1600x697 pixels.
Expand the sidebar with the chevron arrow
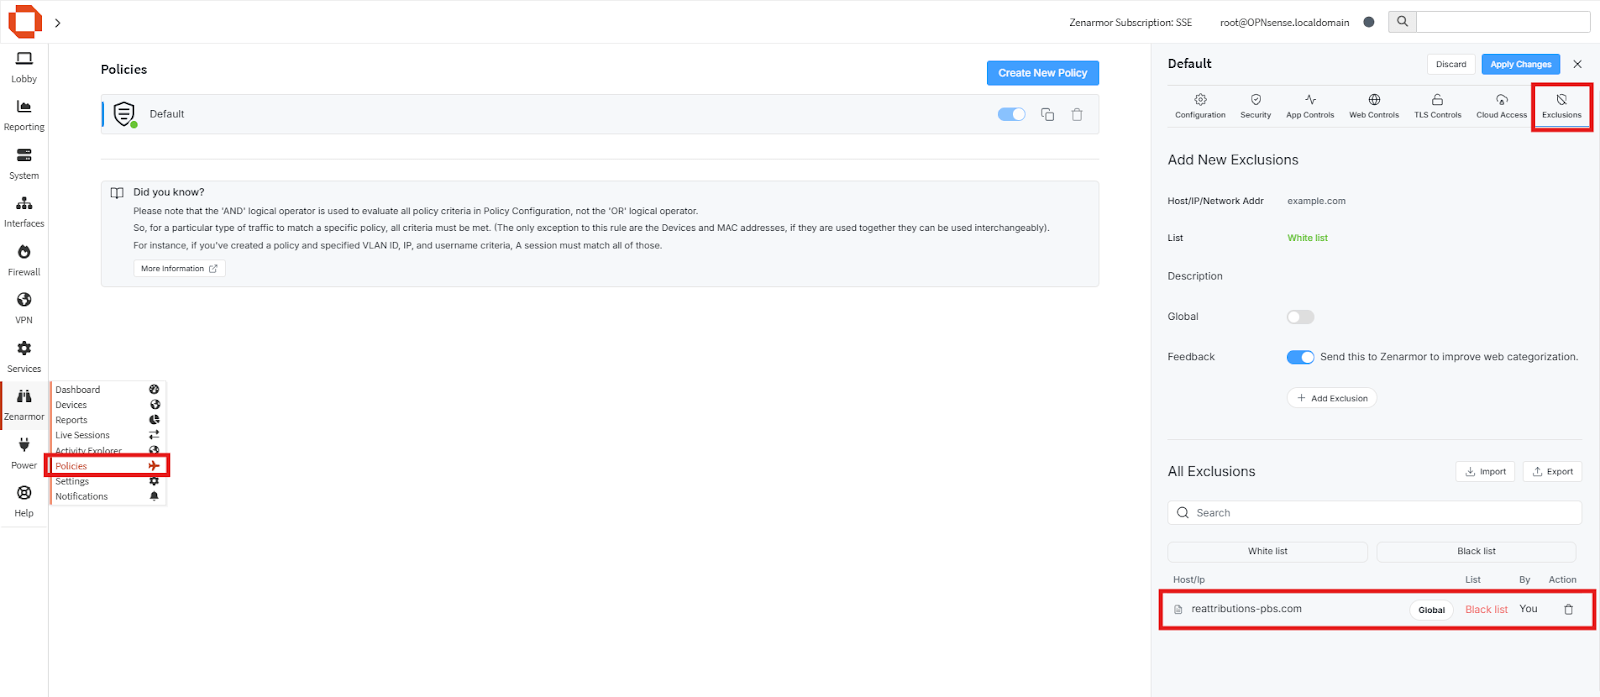58,23
